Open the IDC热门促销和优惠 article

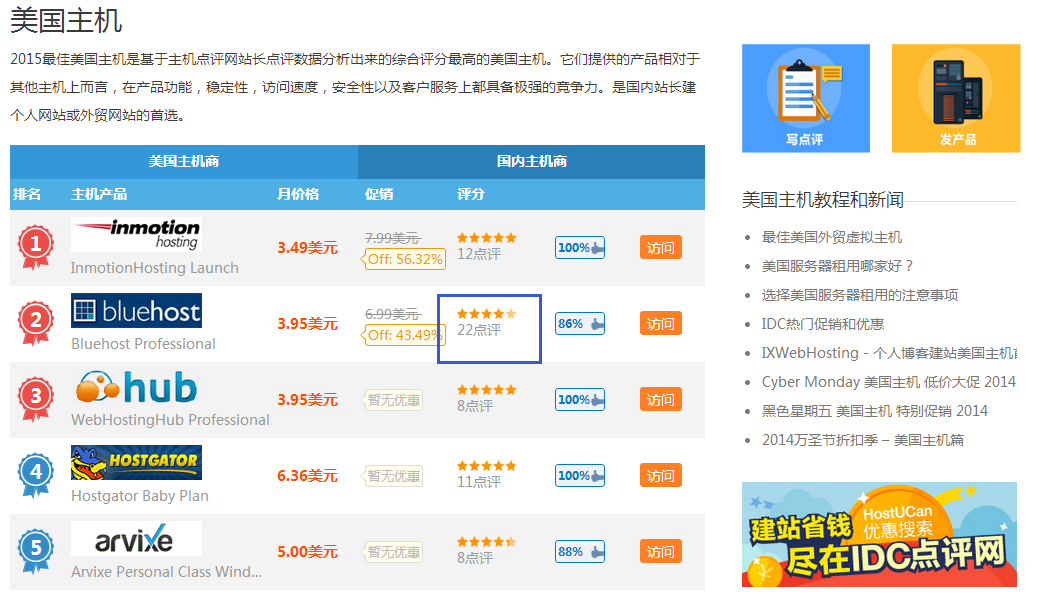coord(823,324)
